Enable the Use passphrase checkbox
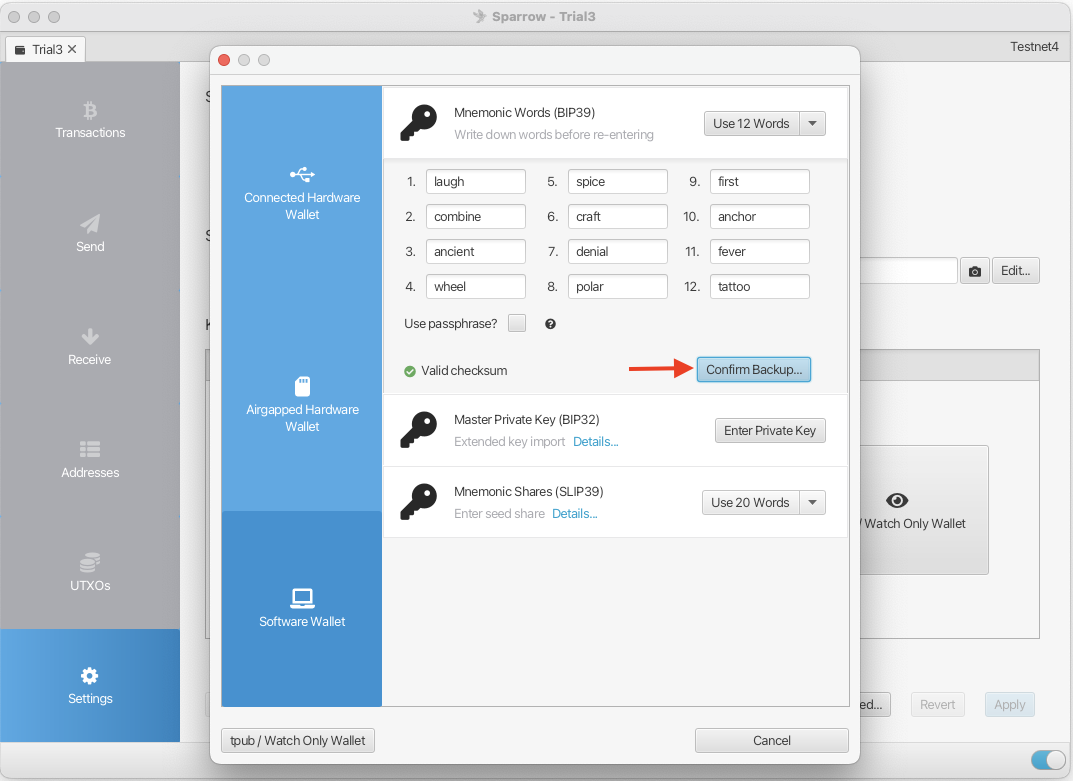Viewport: 1073px width, 781px height. 517,323
